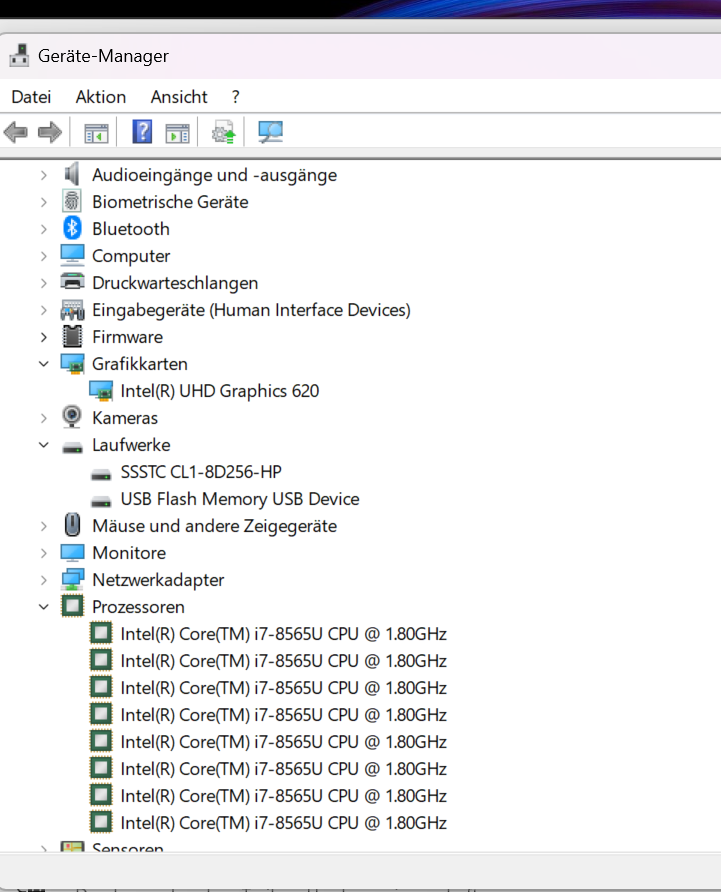Click the Geräte-Manager title bar icon

coord(19,56)
